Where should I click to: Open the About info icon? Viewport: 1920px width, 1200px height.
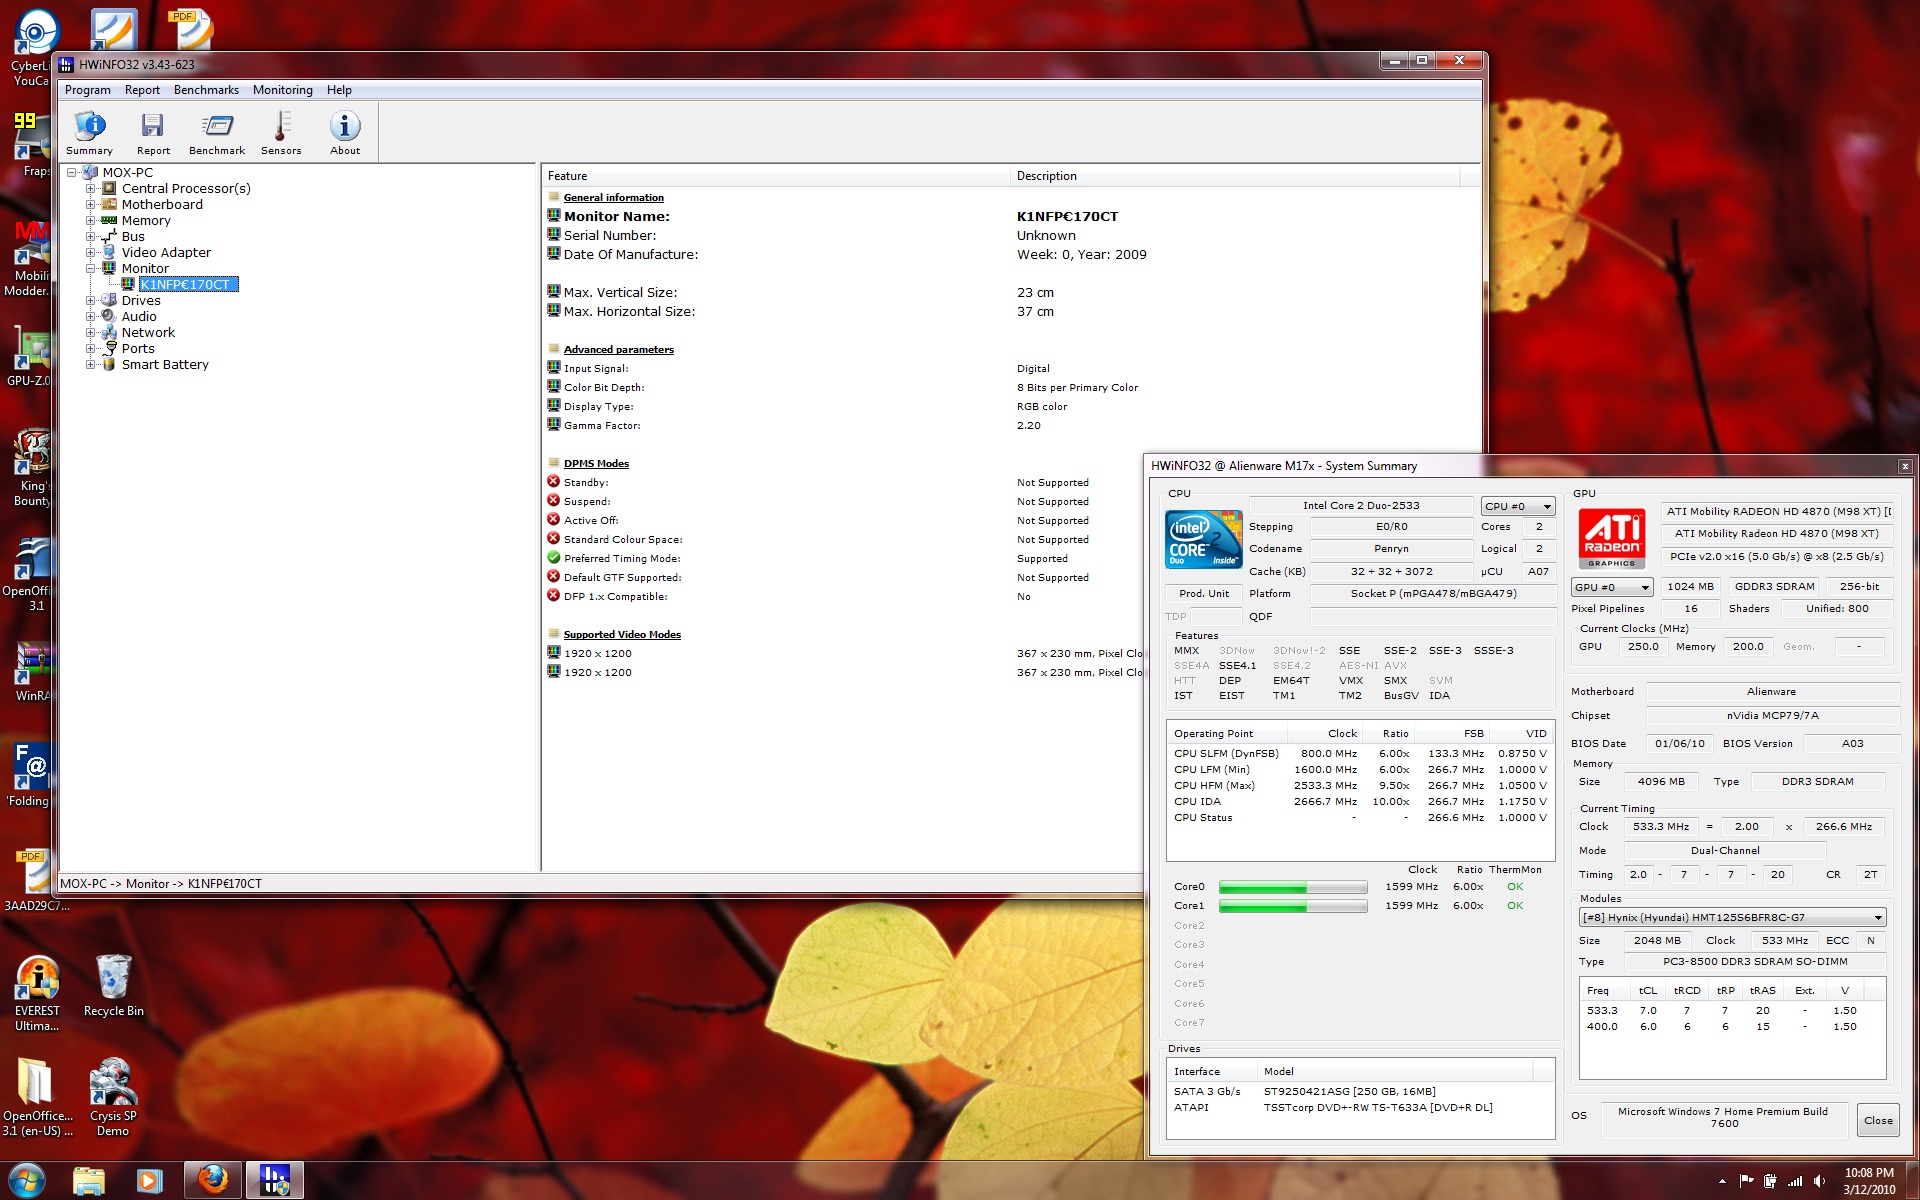tap(345, 133)
